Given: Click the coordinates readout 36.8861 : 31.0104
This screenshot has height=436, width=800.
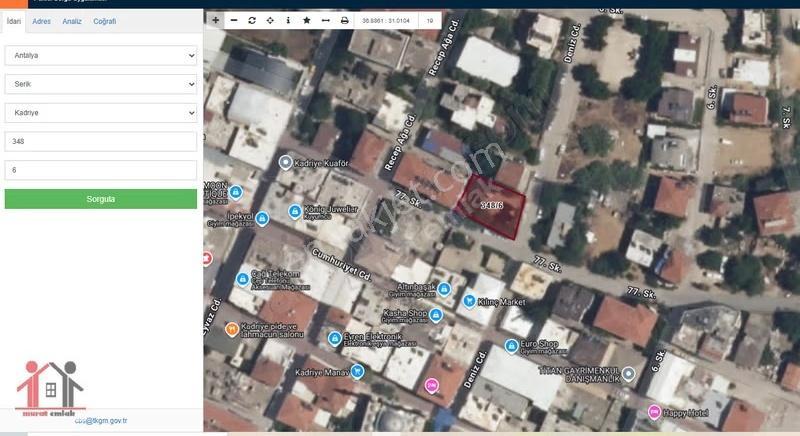Looking at the screenshot, I should click(x=386, y=21).
